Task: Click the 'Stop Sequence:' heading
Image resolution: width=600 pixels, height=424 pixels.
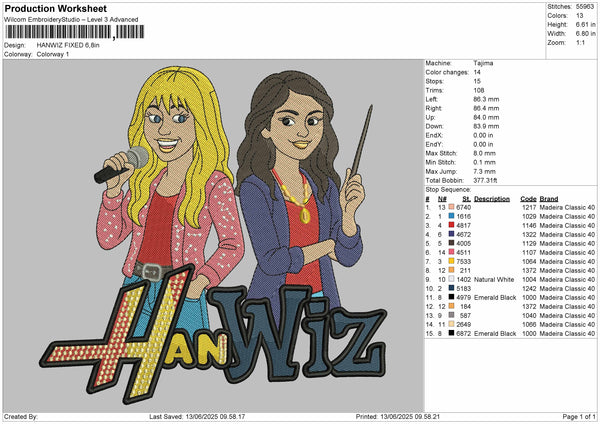Action: pos(448,190)
